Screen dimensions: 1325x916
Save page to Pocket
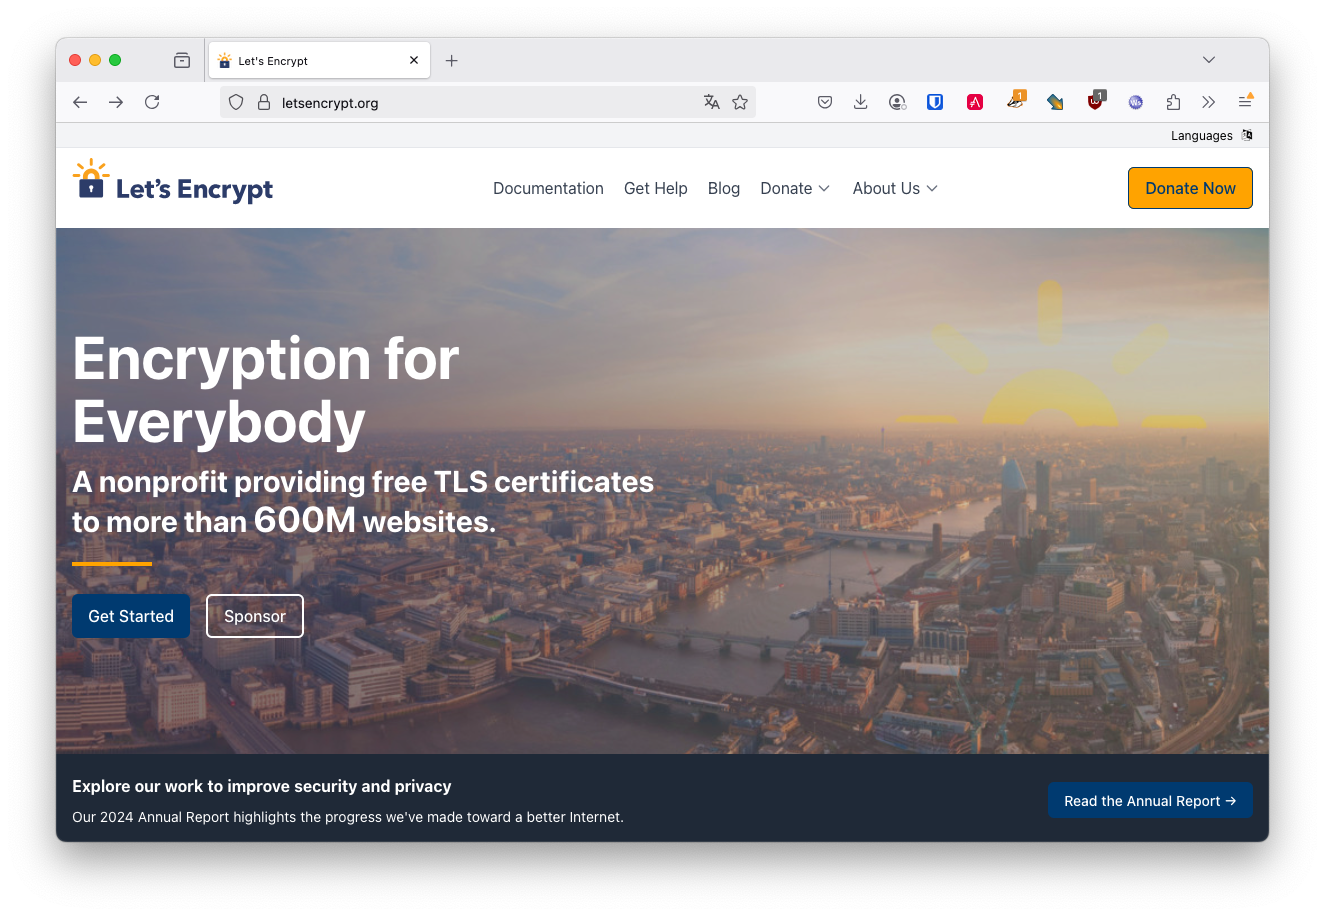pos(825,102)
